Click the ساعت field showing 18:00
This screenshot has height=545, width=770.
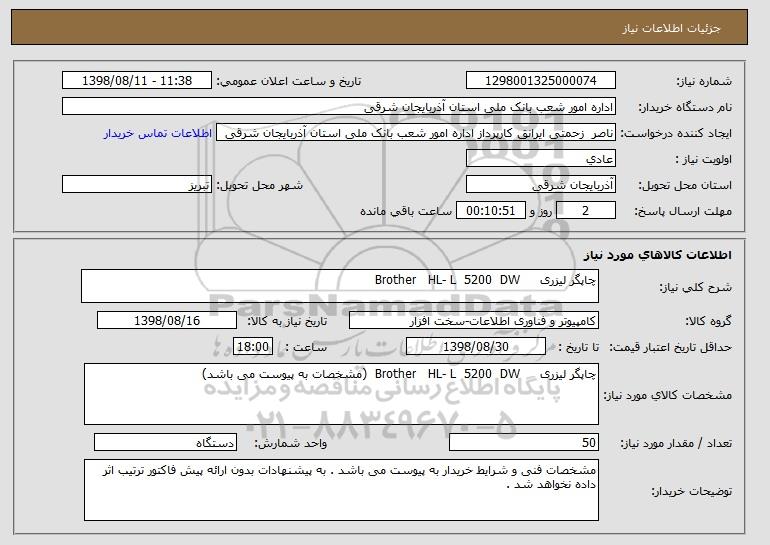253,347
